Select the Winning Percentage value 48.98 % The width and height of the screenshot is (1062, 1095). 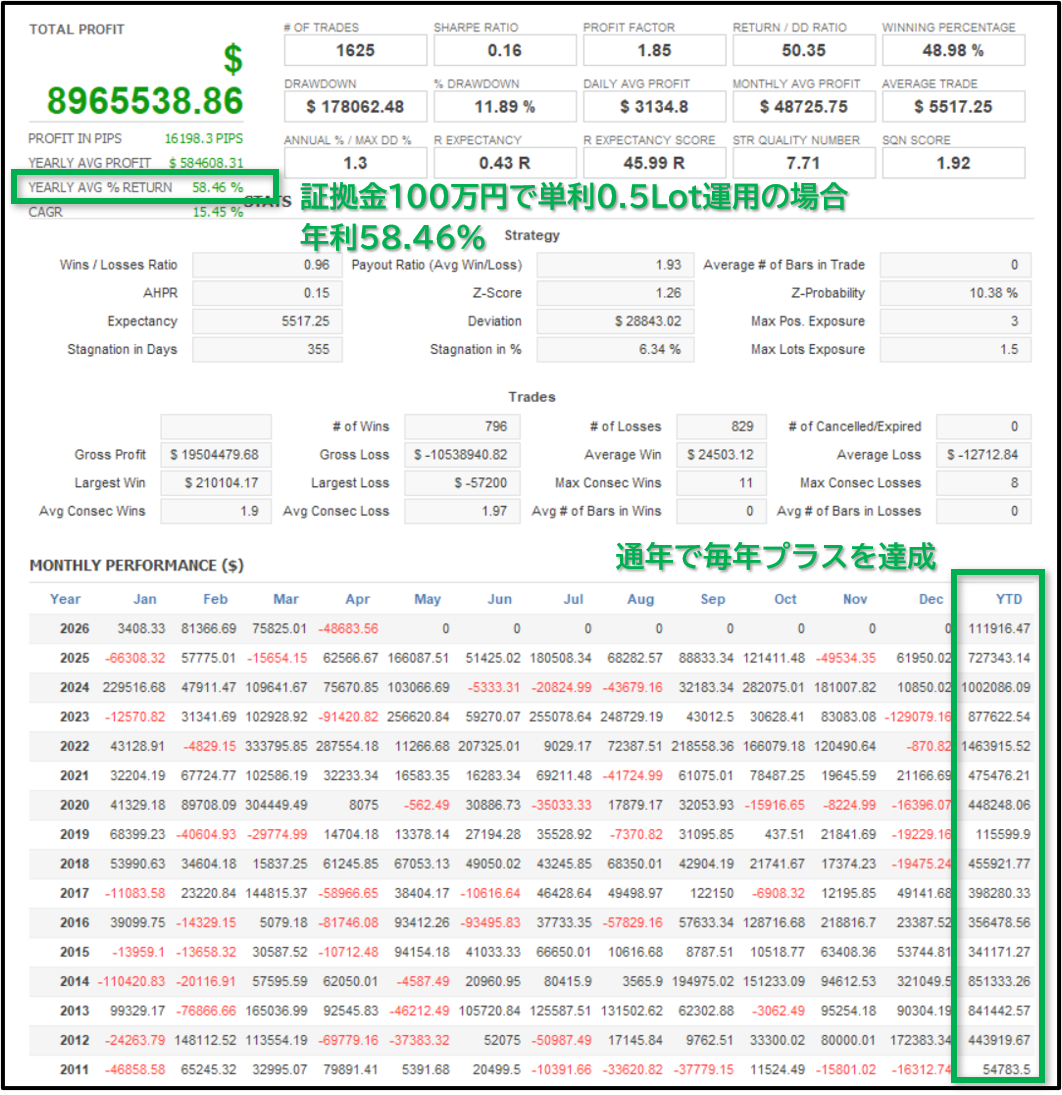click(x=953, y=51)
